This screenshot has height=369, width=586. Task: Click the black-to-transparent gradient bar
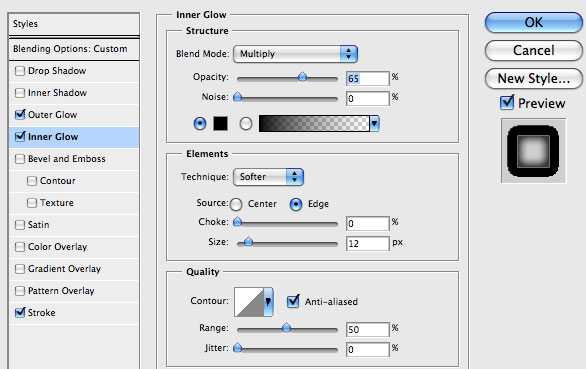tap(314, 123)
